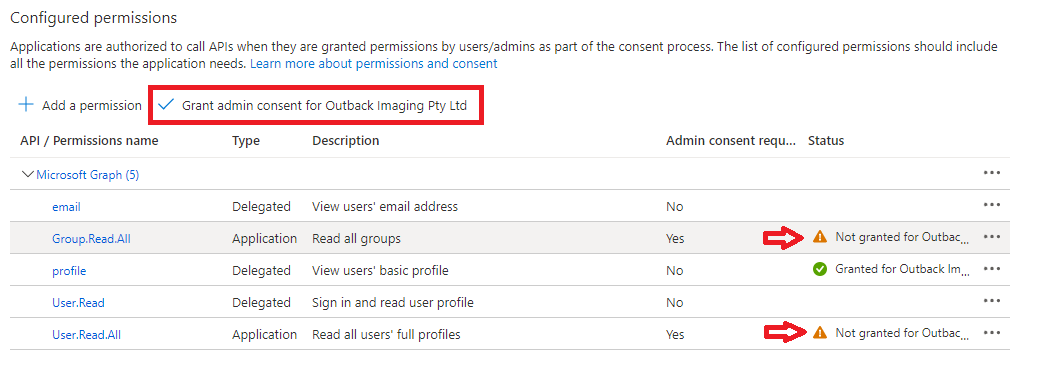Click the API / Permissions name column header
The image size is (1038, 374).
89,140
